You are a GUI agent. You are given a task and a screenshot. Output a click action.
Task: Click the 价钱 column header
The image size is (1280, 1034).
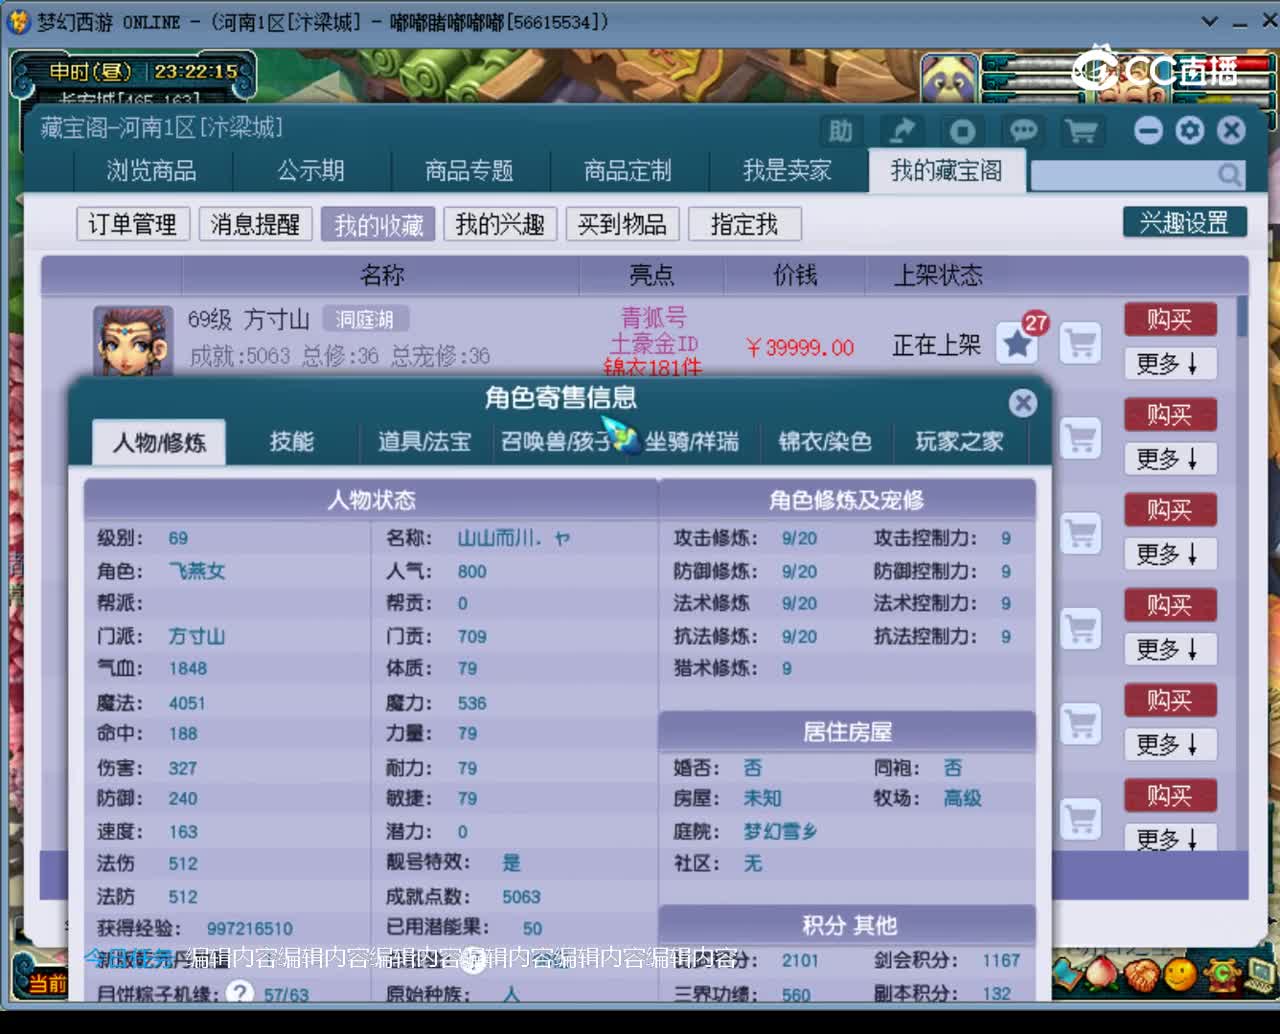click(x=796, y=275)
